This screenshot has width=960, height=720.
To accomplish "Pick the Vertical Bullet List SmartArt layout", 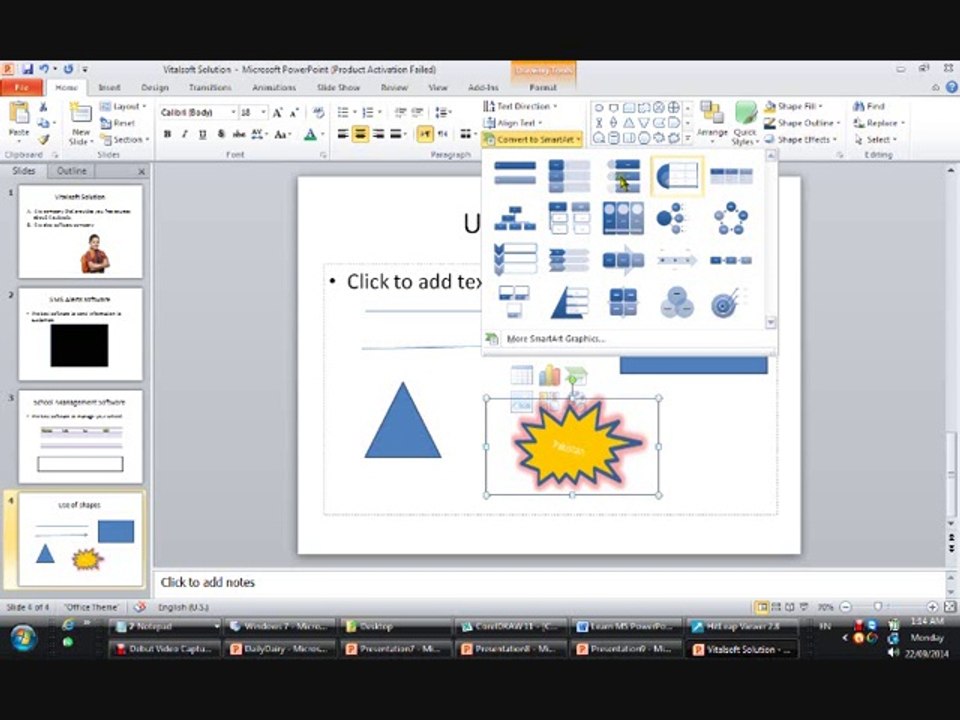I will (515, 174).
